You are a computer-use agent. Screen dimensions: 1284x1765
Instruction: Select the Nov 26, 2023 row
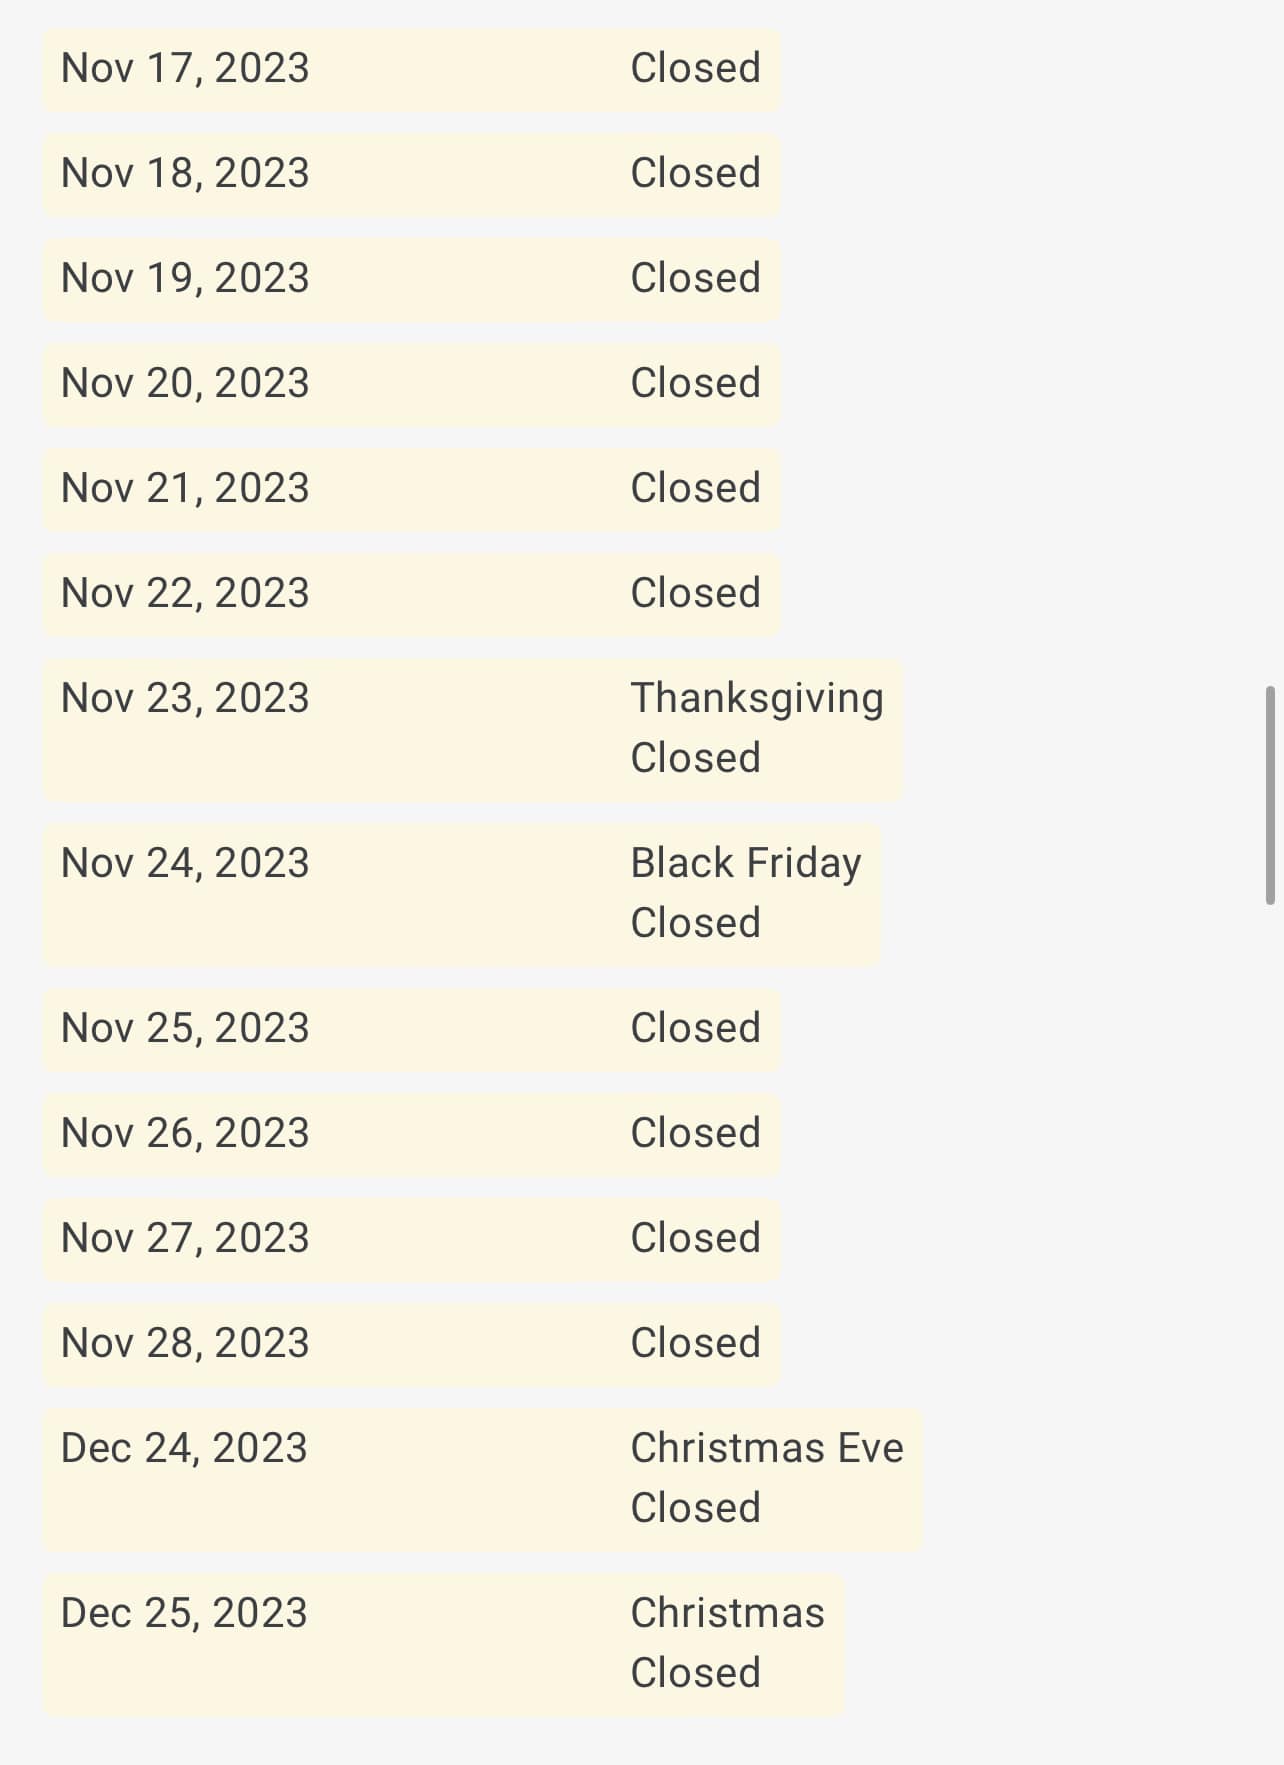tap(411, 1134)
